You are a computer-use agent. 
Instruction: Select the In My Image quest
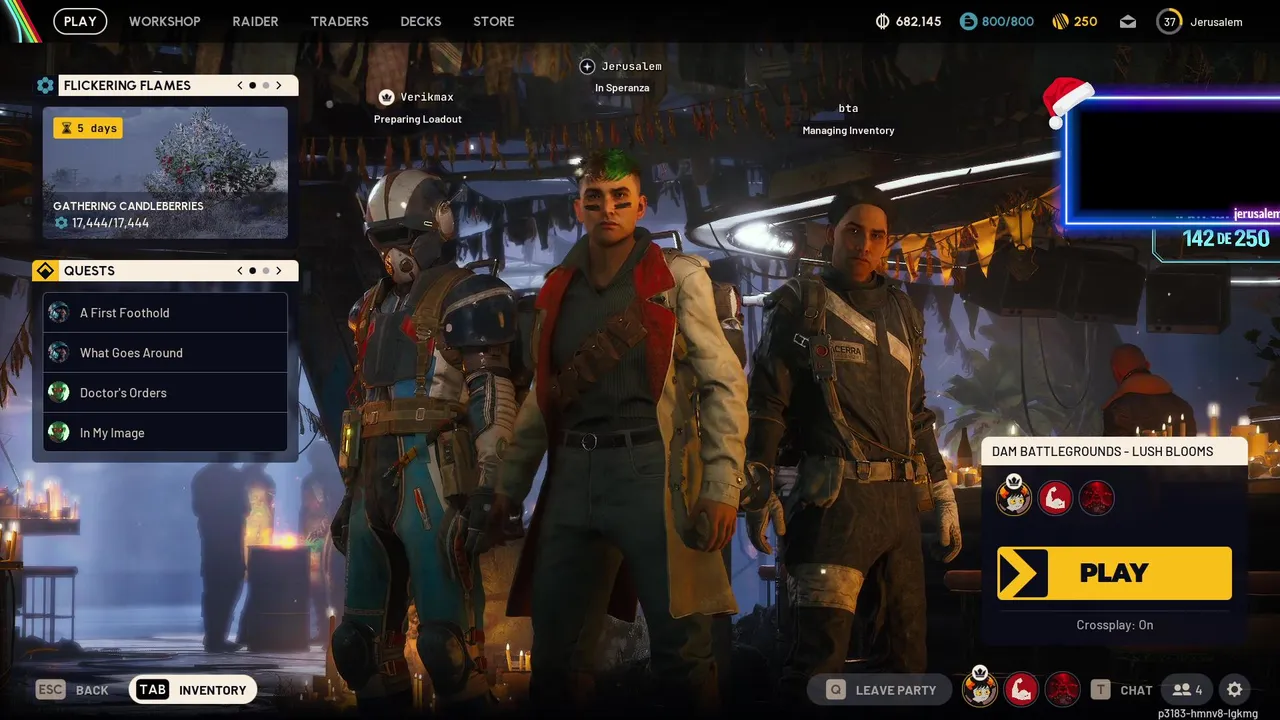(165, 433)
